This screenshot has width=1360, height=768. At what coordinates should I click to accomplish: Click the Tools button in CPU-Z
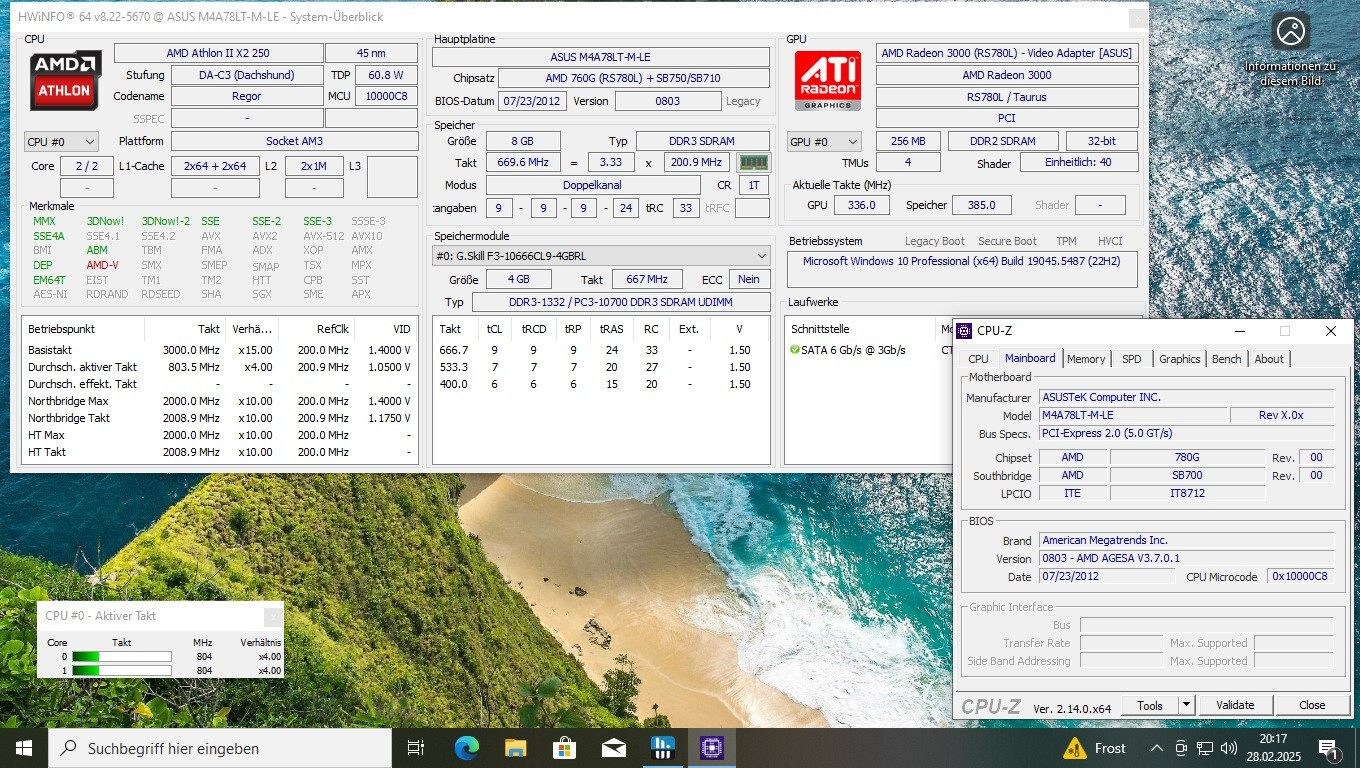(x=1150, y=705)
